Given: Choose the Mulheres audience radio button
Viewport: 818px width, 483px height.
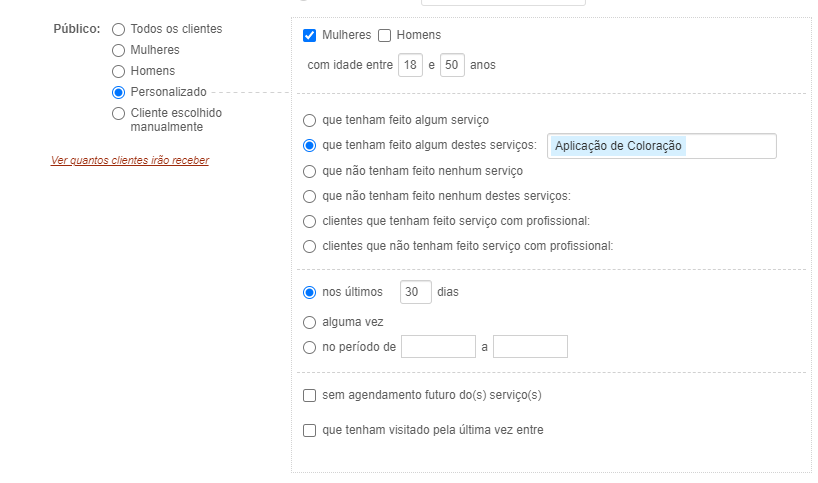Looking at the screenshot, I should (118, 51).
